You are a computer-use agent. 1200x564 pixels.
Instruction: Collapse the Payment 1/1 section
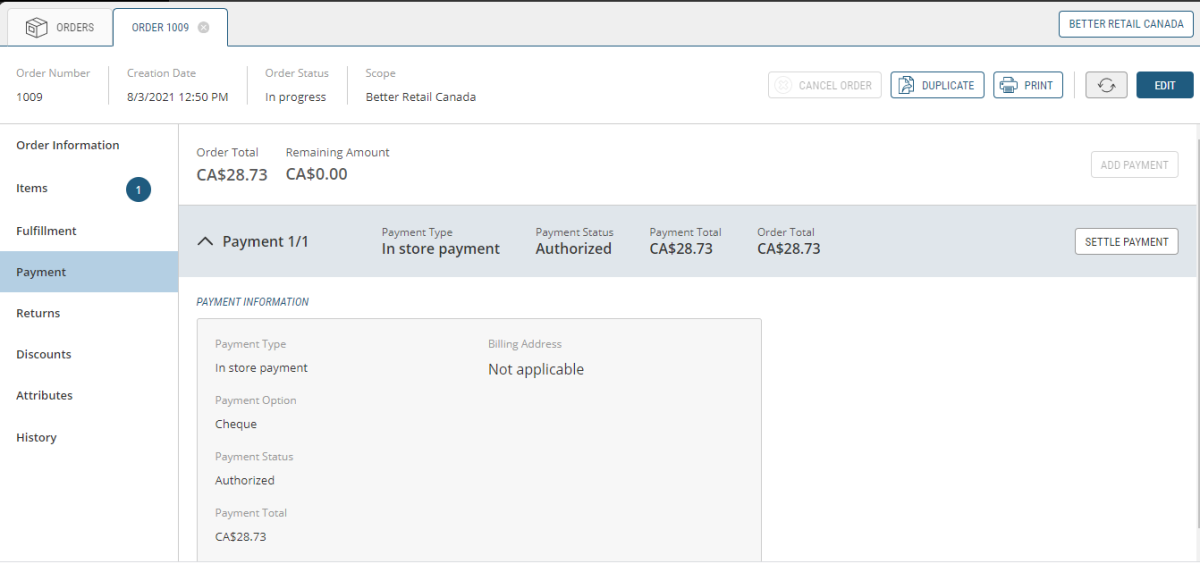pyautogui.click(x=205, y=242)
